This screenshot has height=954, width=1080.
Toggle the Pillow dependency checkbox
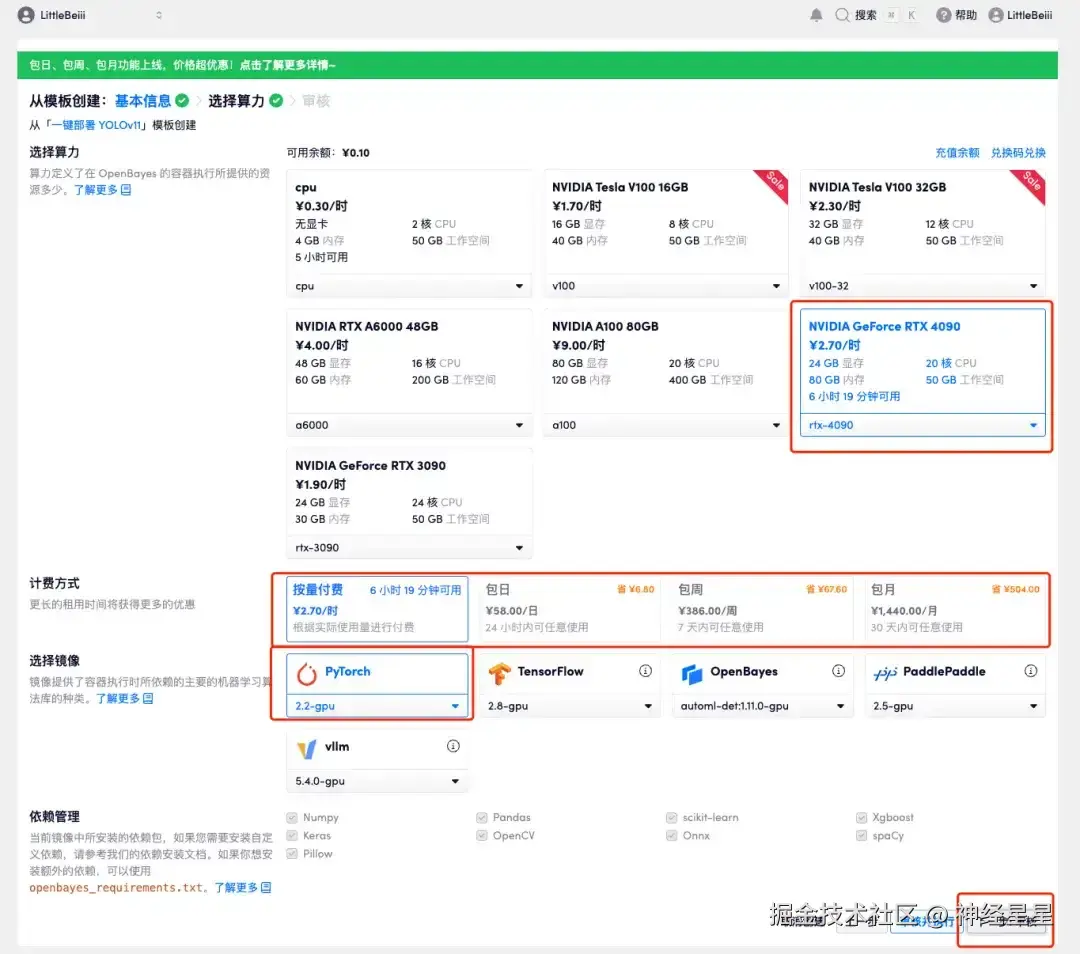(x=292, y=853)
